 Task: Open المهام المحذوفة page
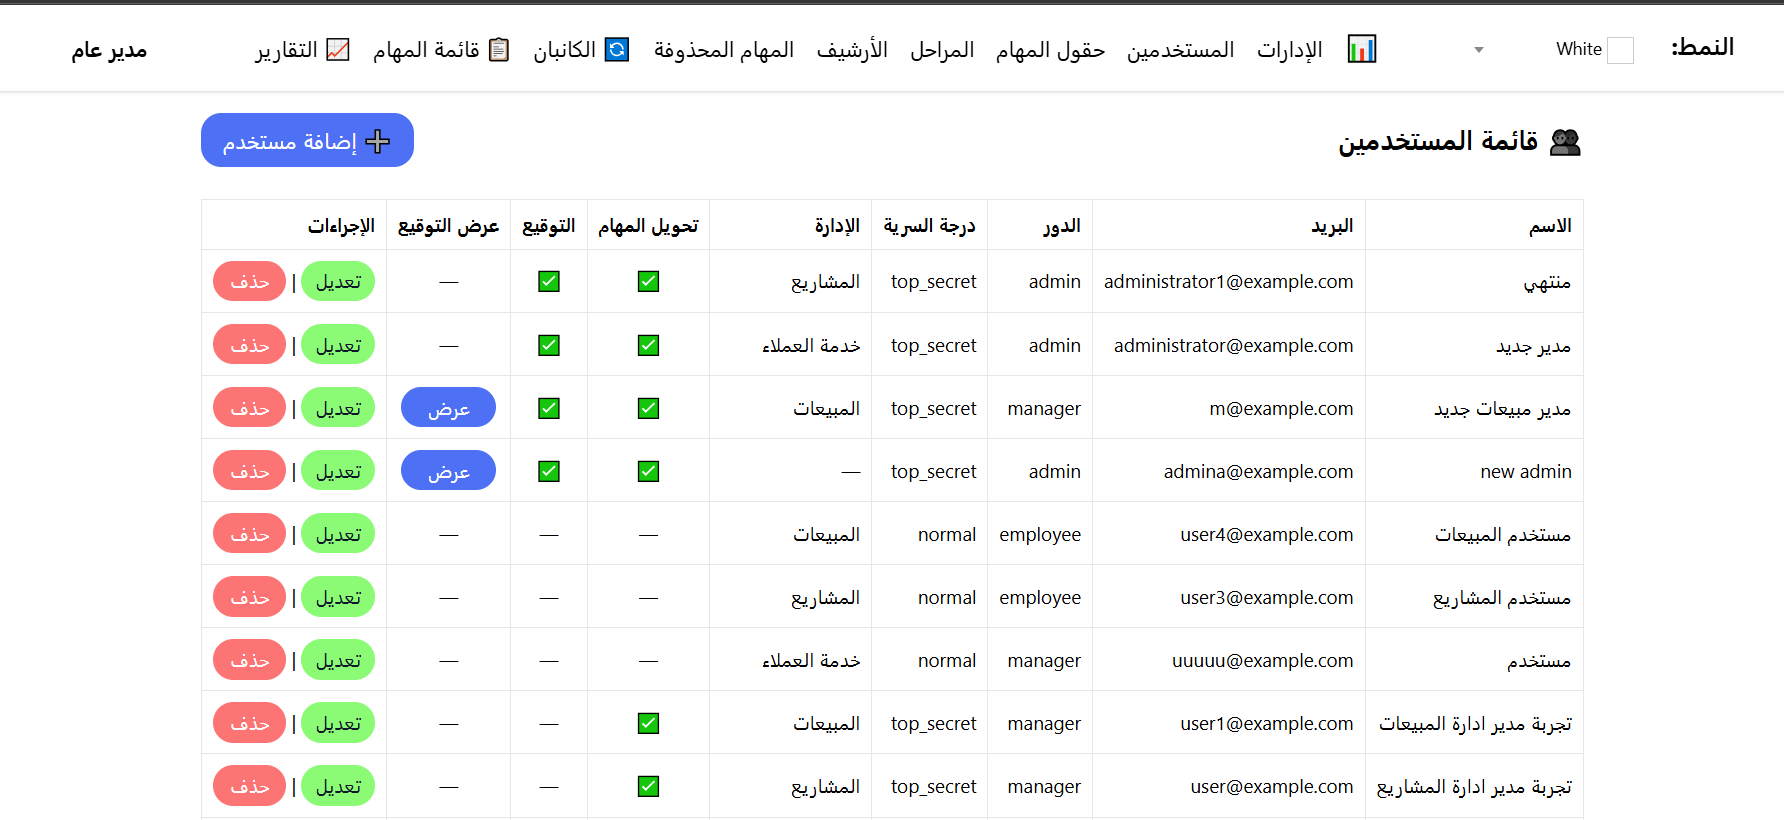[x=724, y=49]
